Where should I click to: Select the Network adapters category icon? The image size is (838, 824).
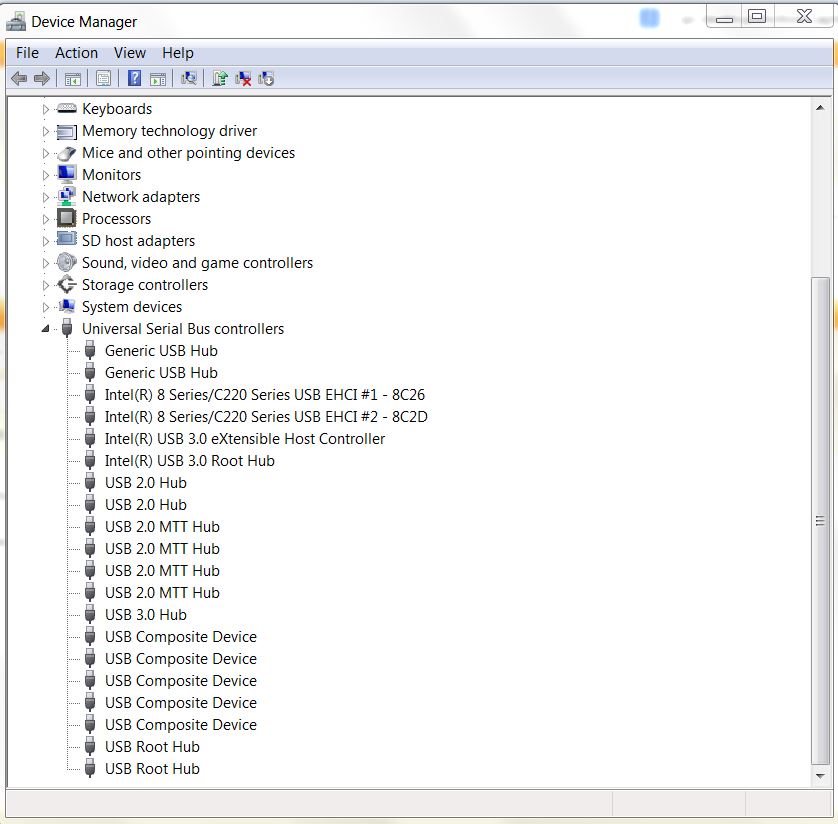pyautogui.click(x=67, y=197)
